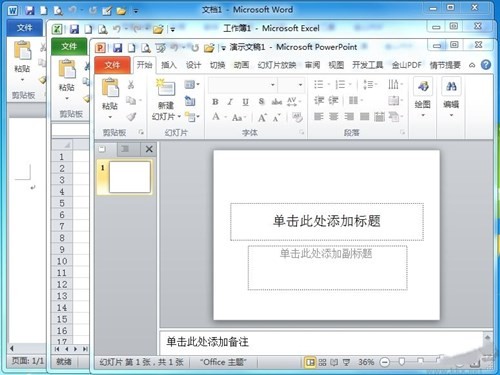The height and width of the screenshot is (375, 500).
Task: Click the Reset slide icon in the Slides group
Action: [x=190, y=101]
